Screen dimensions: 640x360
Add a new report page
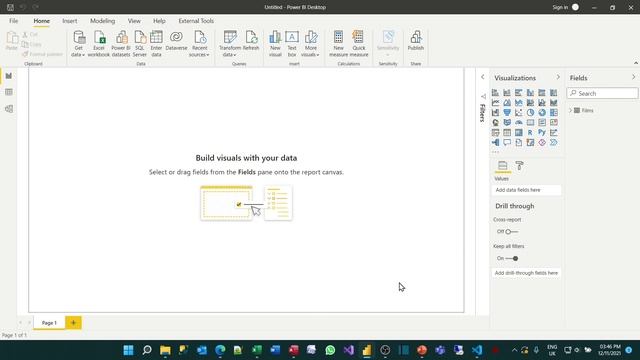[x=73, y=322]
